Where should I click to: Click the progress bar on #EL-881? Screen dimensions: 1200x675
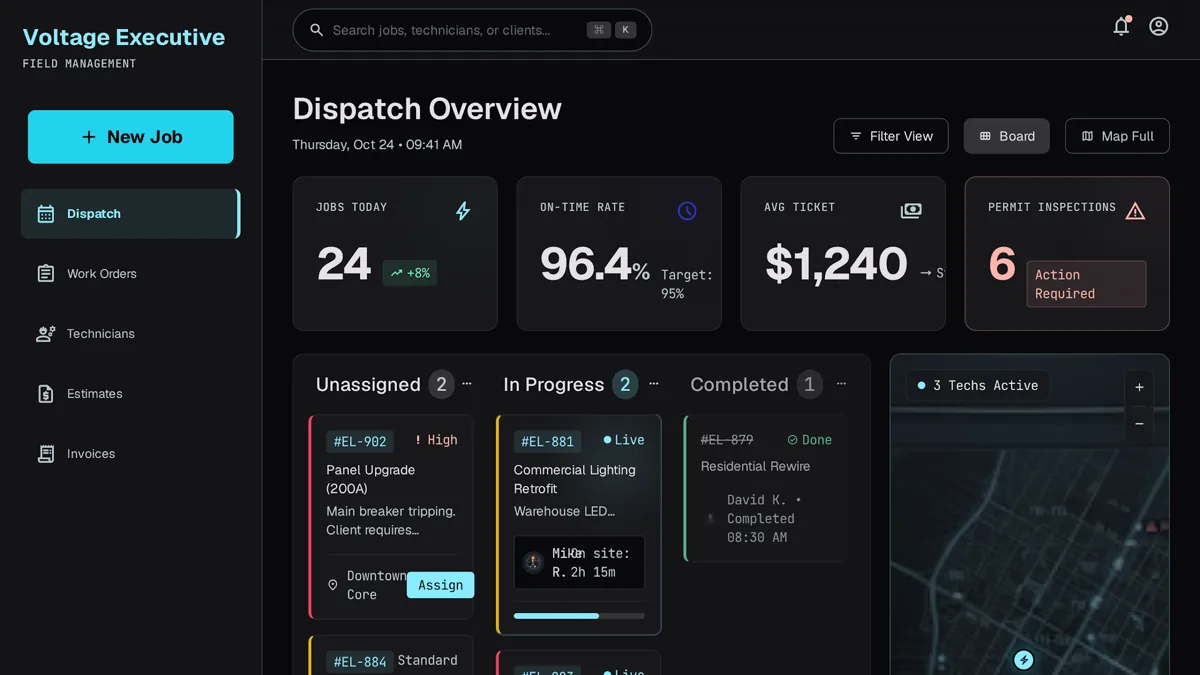pos(579,616)
